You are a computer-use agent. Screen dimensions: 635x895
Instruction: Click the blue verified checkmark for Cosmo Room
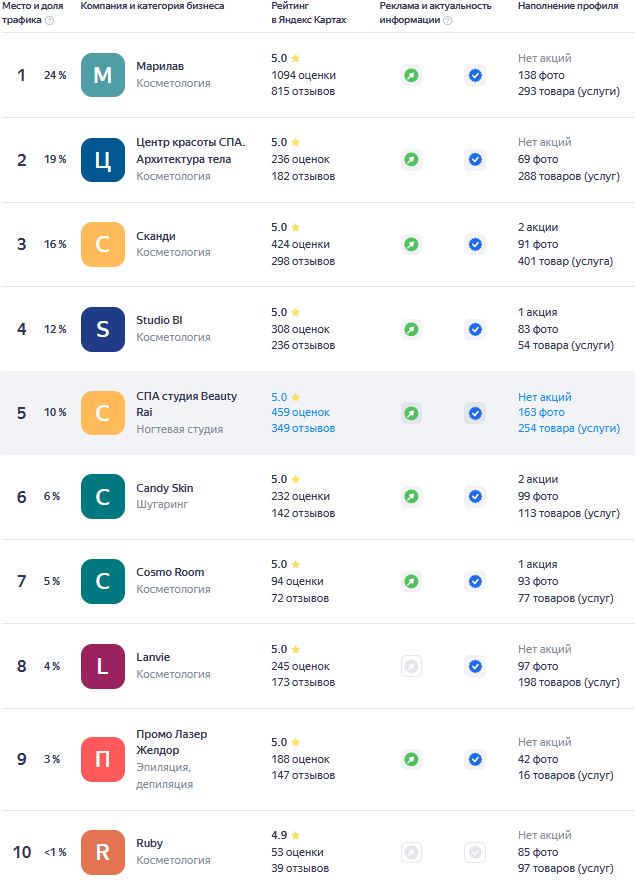pyautogui.click(x=475, y=581)
